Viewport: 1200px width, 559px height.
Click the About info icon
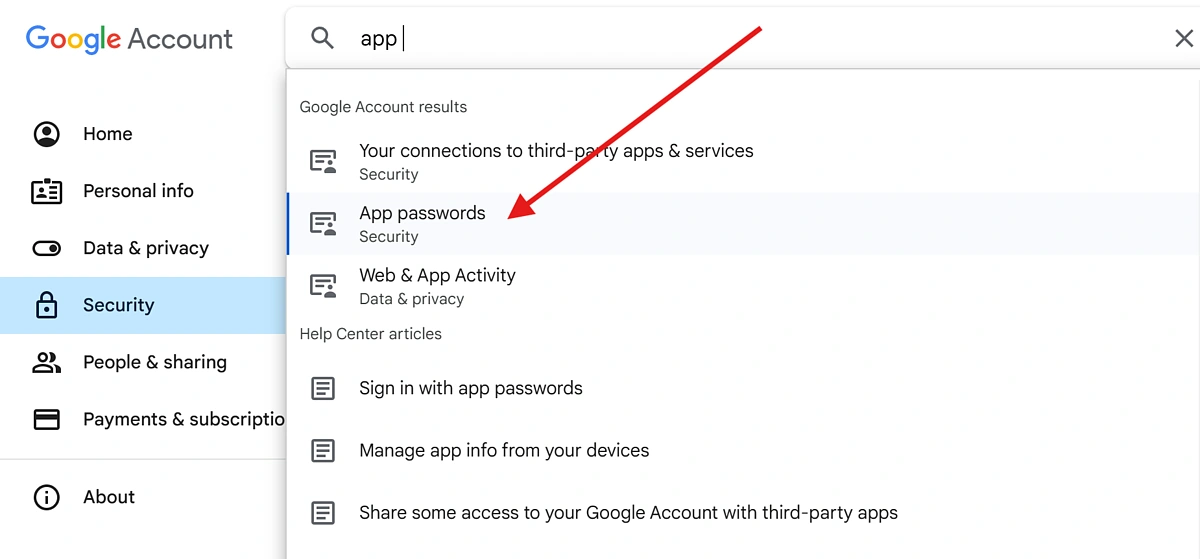(x=47, y=497)
